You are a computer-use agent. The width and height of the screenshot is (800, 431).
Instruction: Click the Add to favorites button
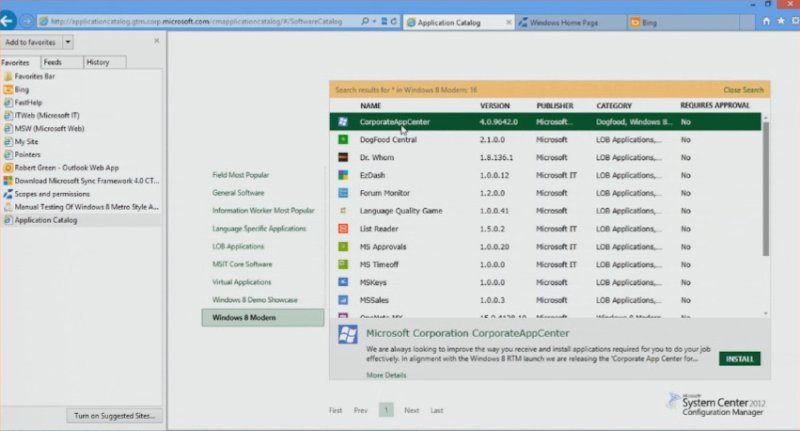click(31, 42)
